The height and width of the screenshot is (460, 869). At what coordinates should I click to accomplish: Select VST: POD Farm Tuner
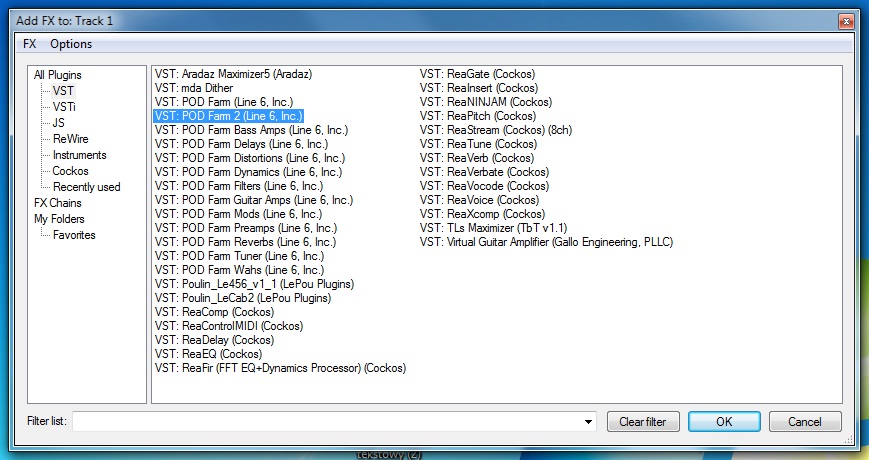pyautogui.click(x=239, y=256)
